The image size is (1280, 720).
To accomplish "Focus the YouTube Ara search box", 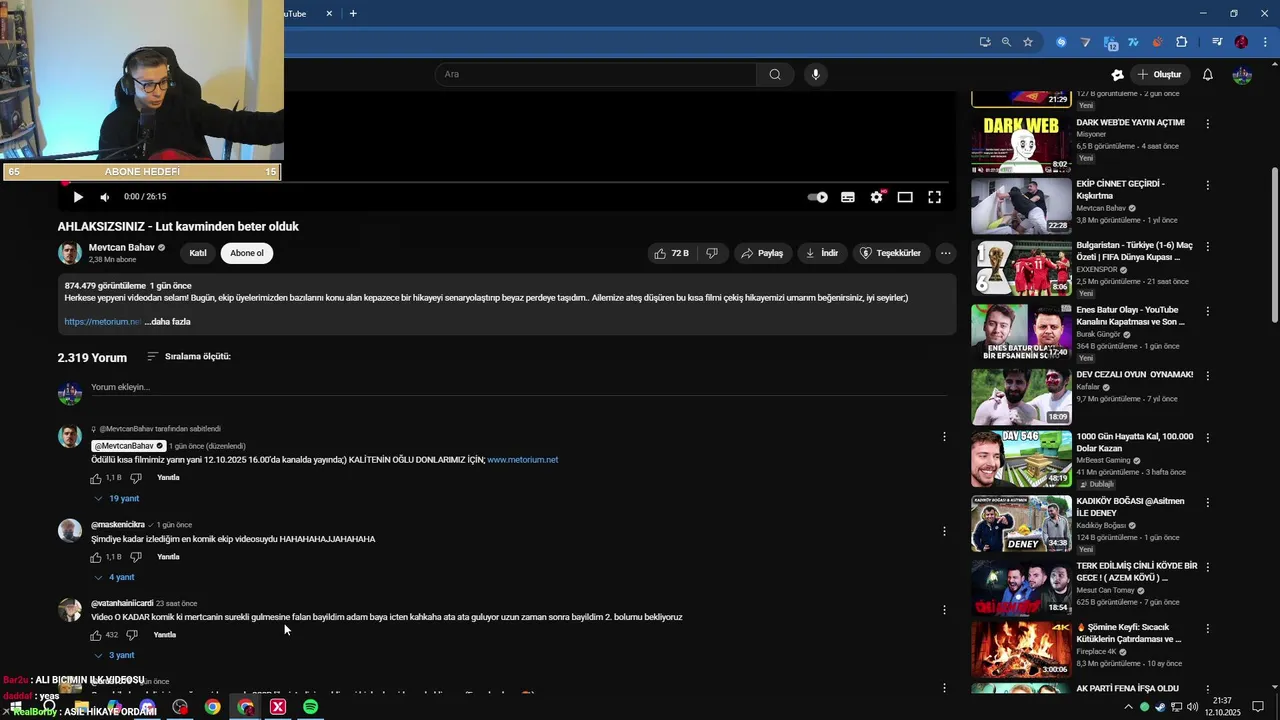I will pyautogui.click(x=596, y=74).
